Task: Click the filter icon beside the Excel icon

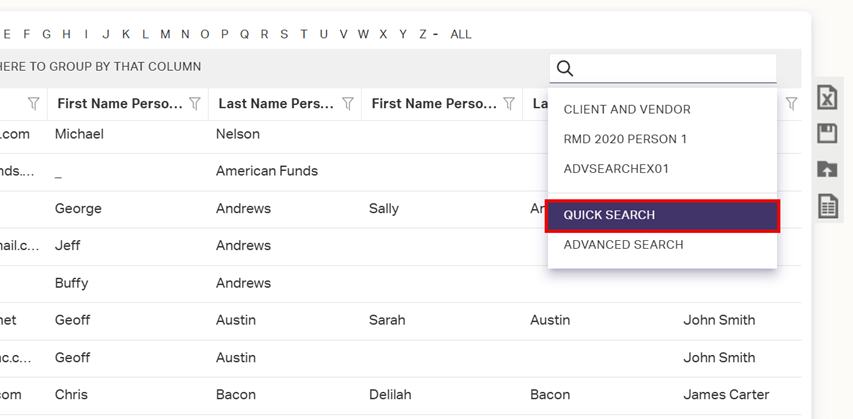Action: click(792, 103)
